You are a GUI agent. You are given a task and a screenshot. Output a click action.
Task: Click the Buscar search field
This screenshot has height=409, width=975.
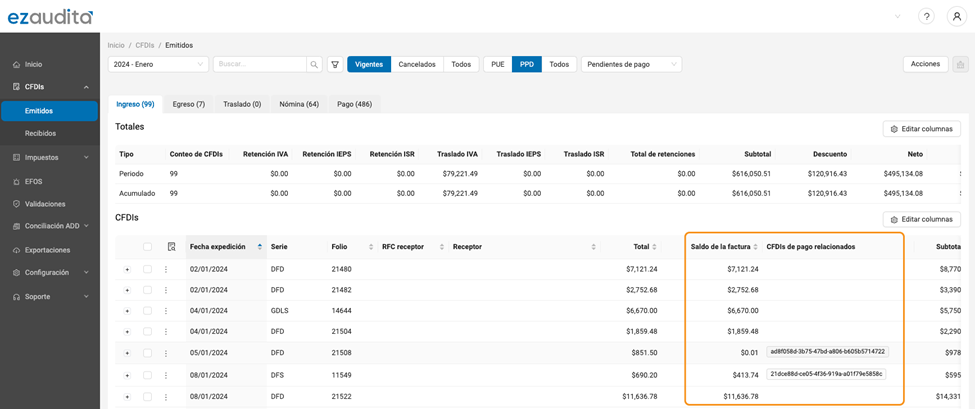[x=259, y=65]
